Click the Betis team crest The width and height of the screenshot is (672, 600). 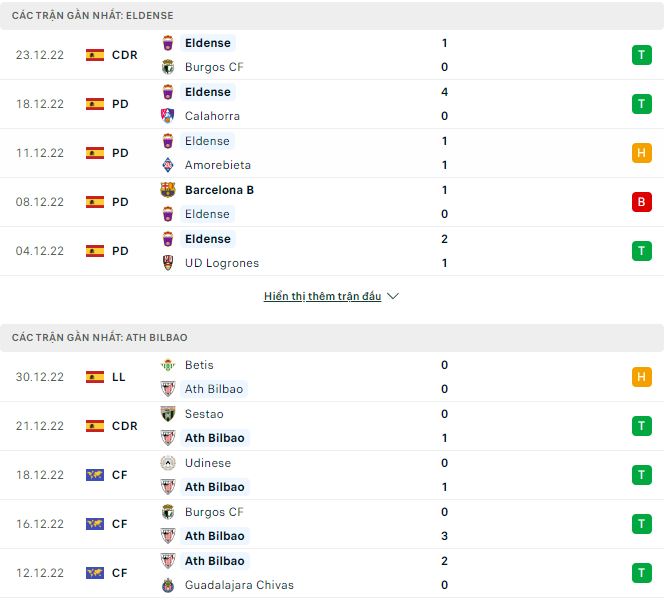tap(168, 365)
